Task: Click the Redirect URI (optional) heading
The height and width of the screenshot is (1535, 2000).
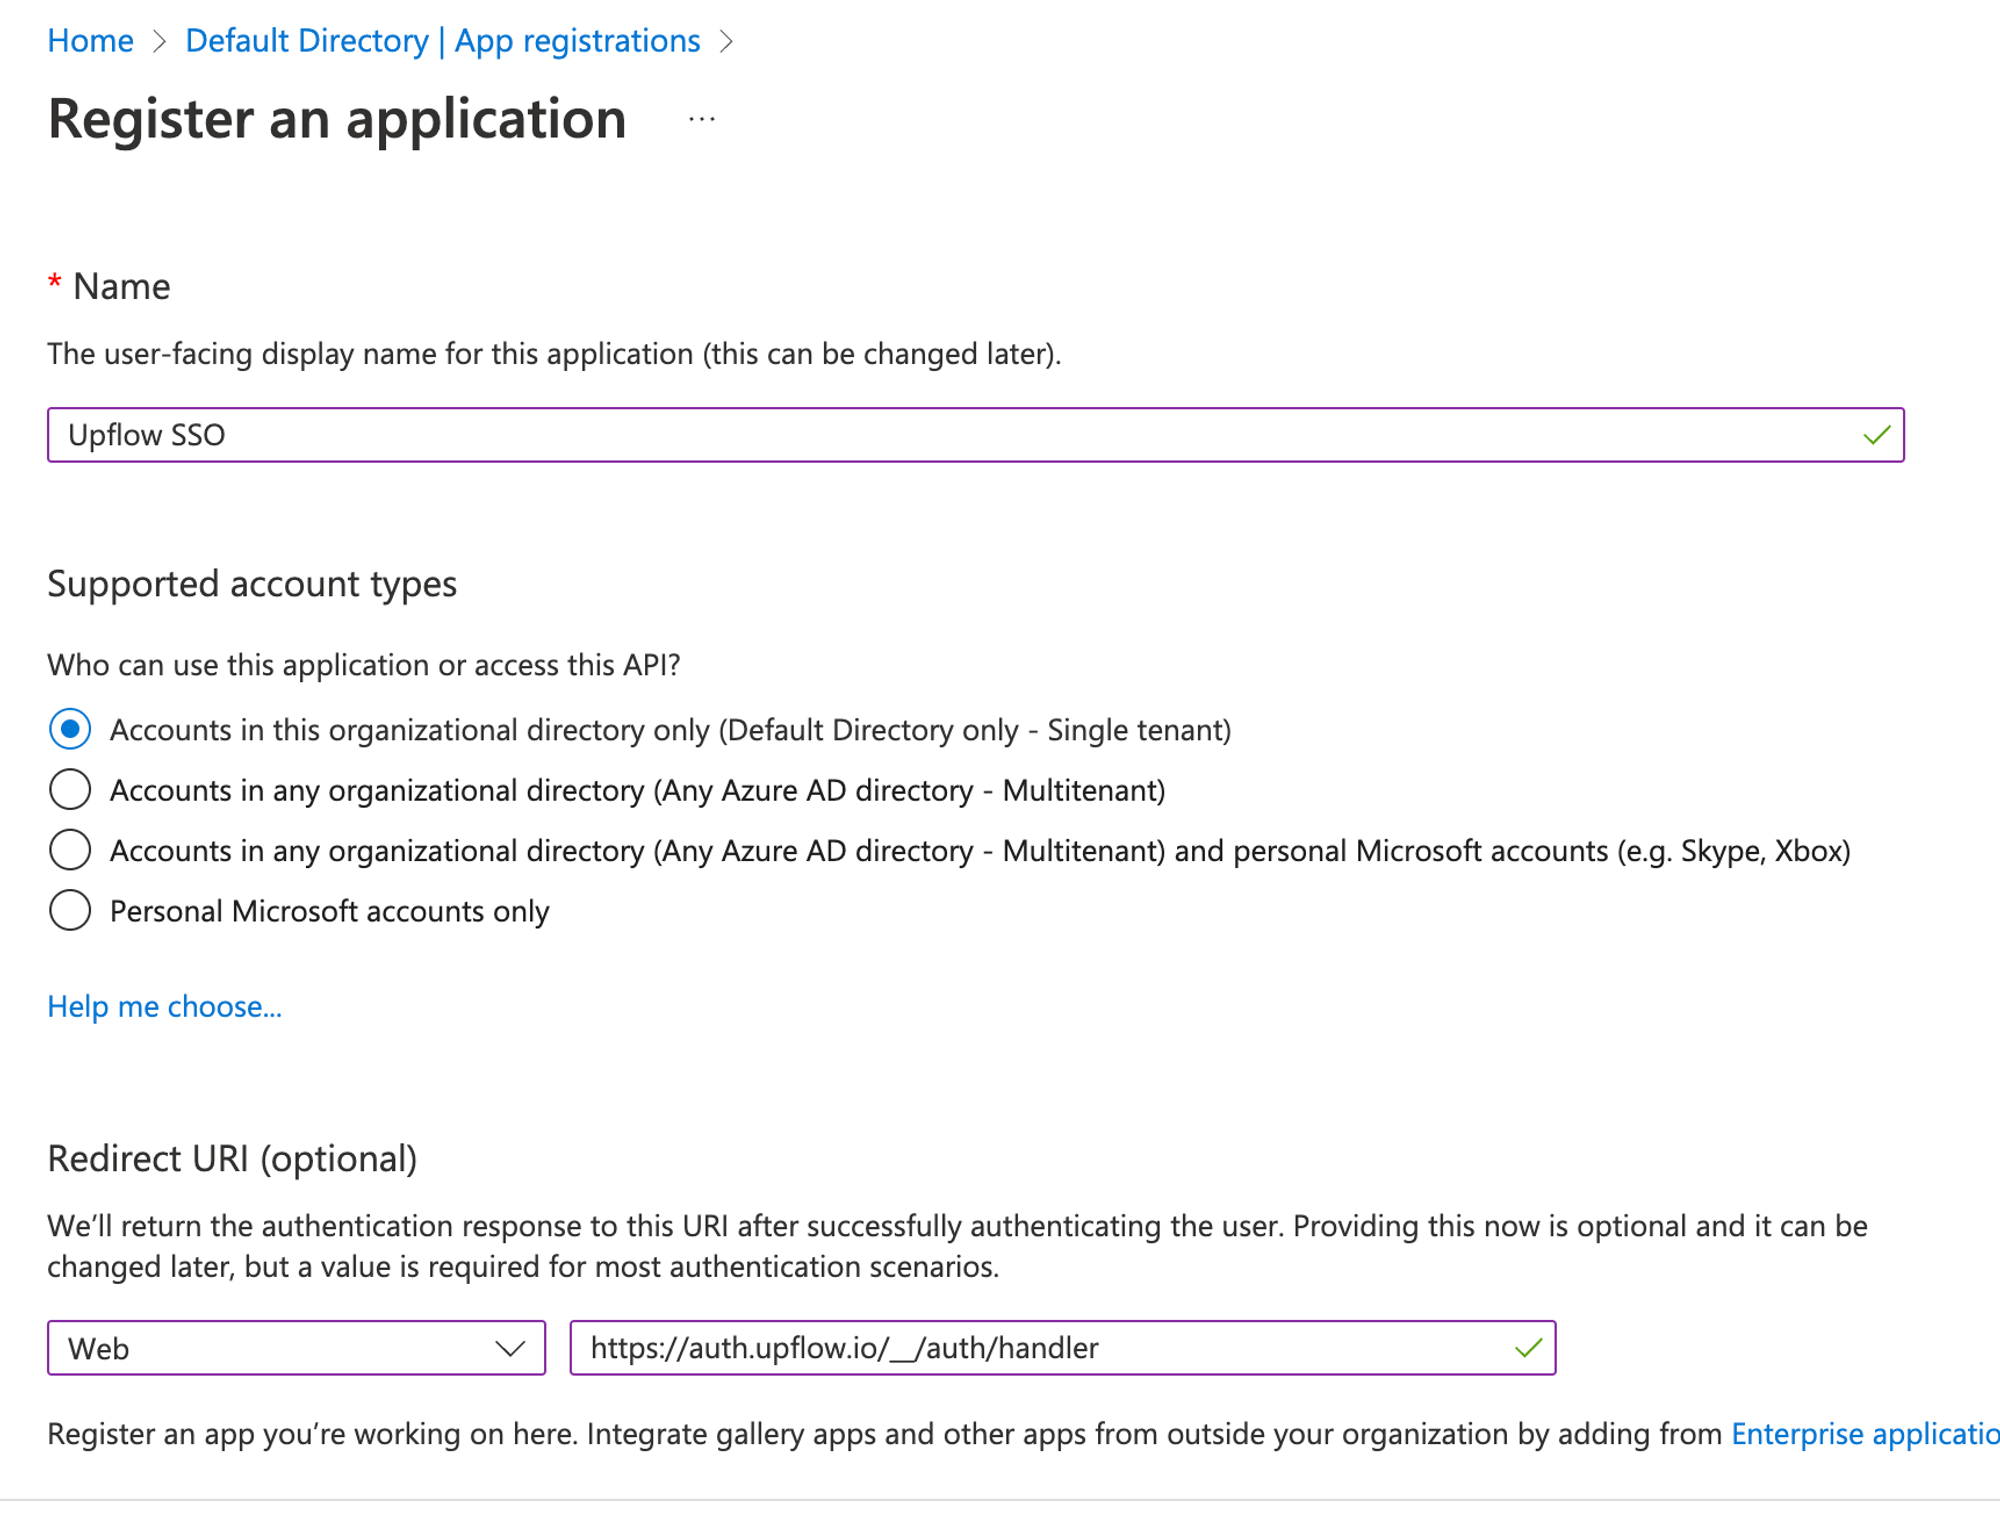Action: 232,1158
